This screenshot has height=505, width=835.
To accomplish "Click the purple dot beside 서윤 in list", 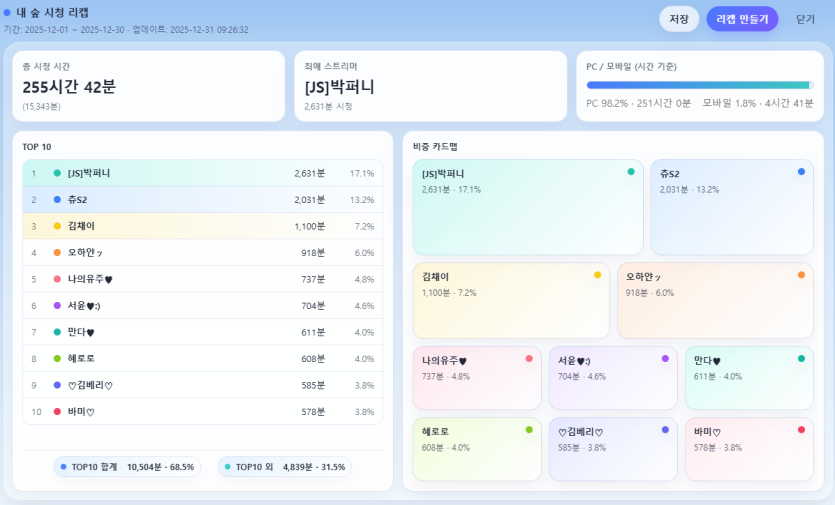I will coord(57,306).
